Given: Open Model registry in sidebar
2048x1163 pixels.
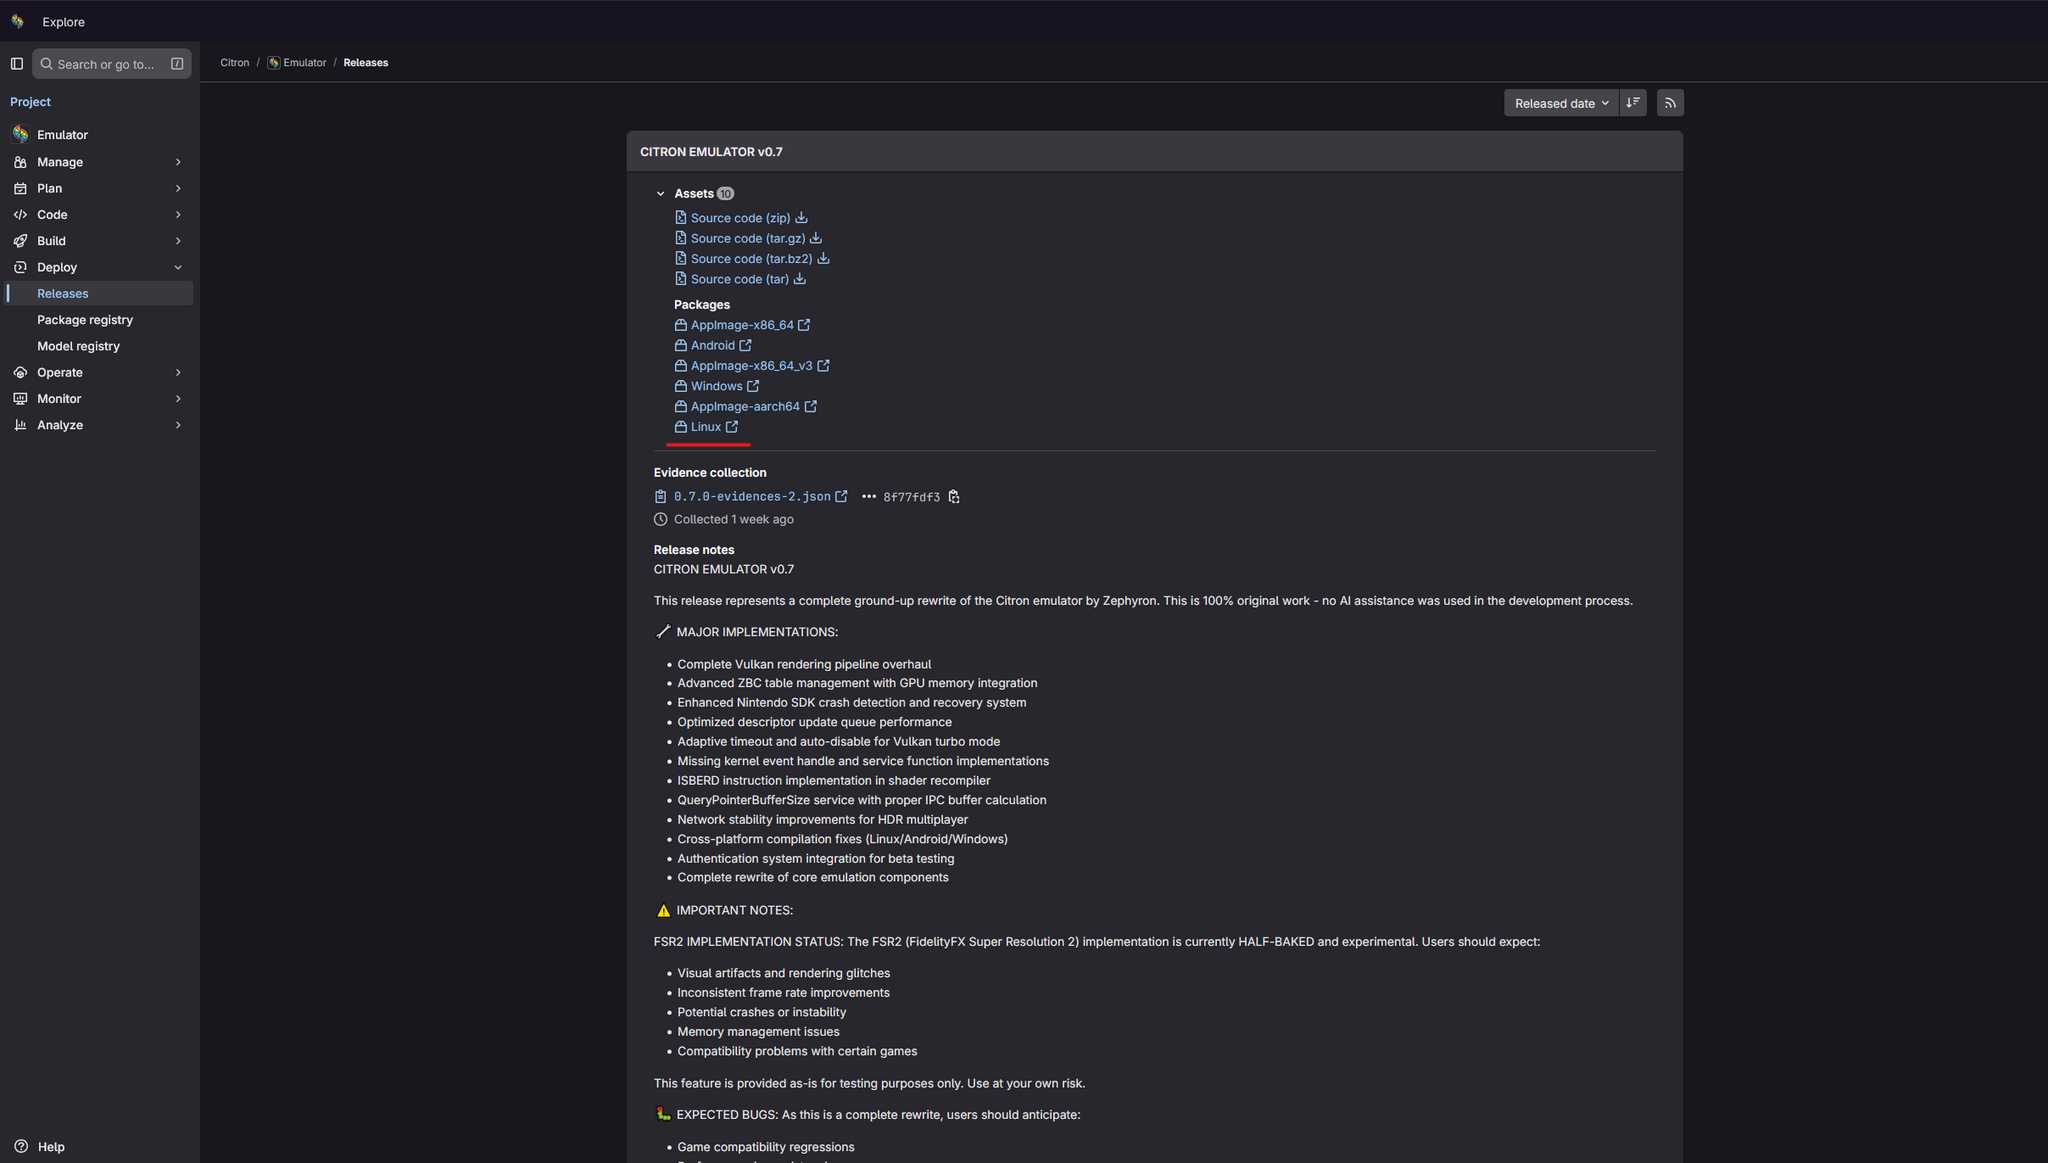Looking at the screenshot, I should point(78,346).
